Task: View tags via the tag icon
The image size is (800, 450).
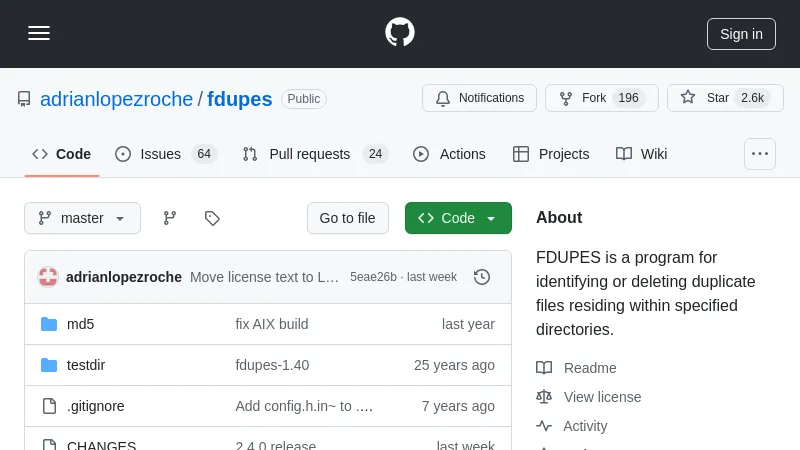Action: pos(212,218)
